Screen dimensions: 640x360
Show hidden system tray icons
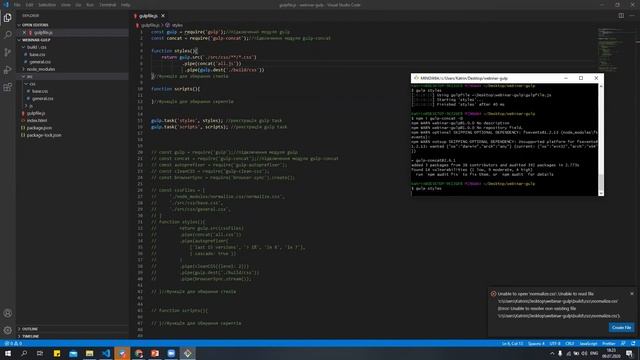[x=552, y=353]
